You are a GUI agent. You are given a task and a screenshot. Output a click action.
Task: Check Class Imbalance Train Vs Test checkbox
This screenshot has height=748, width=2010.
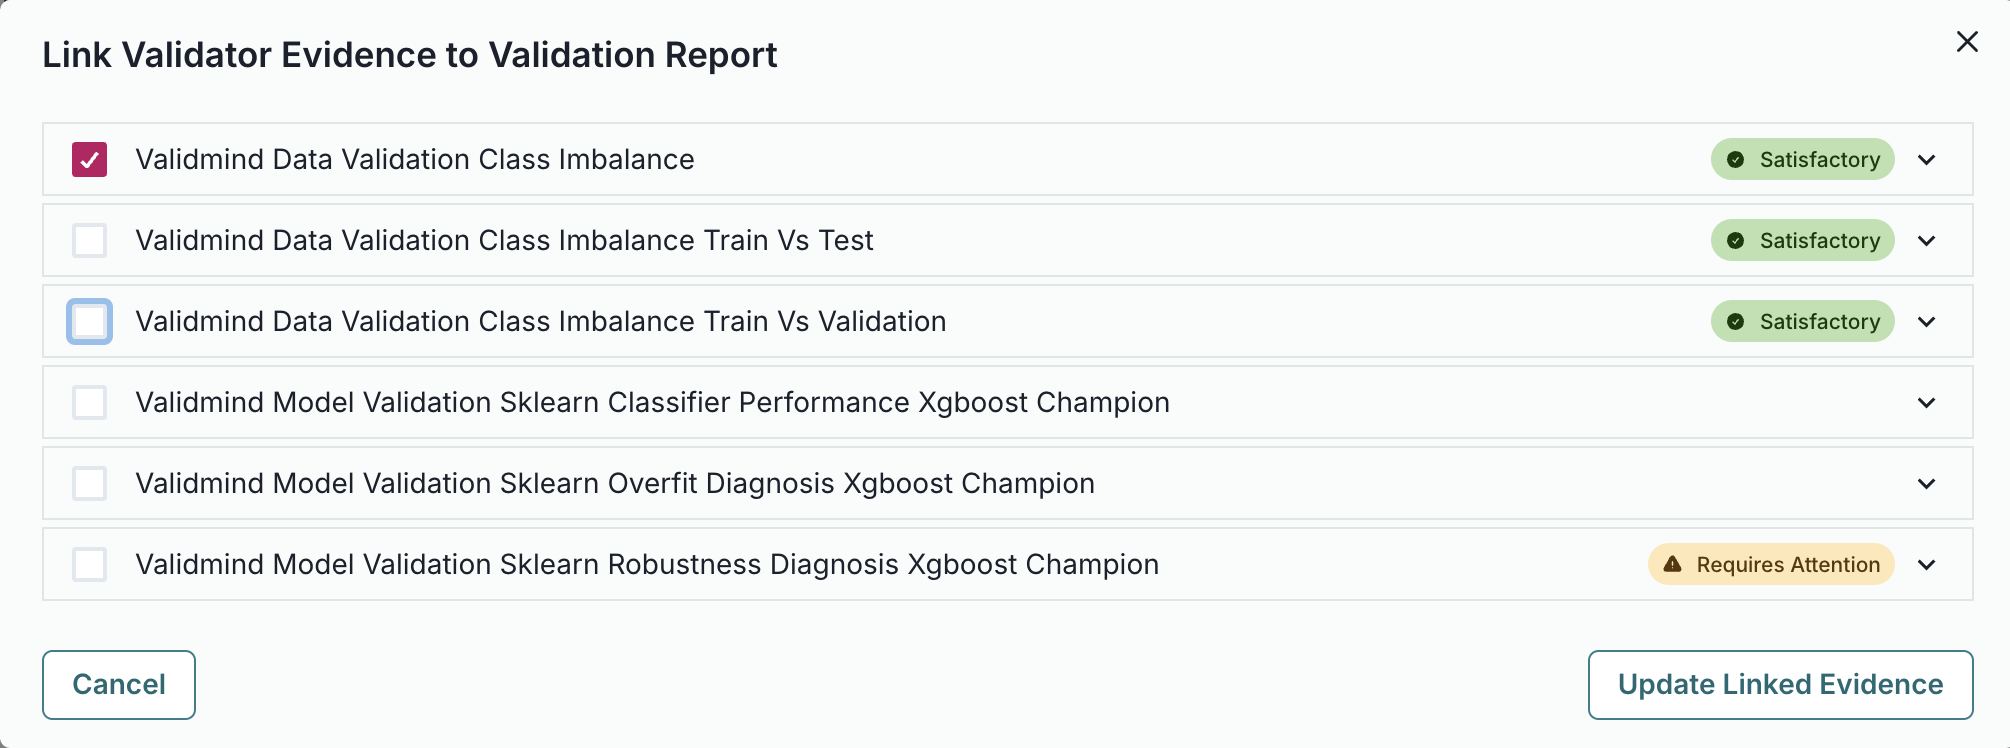[x=90, y=241]
